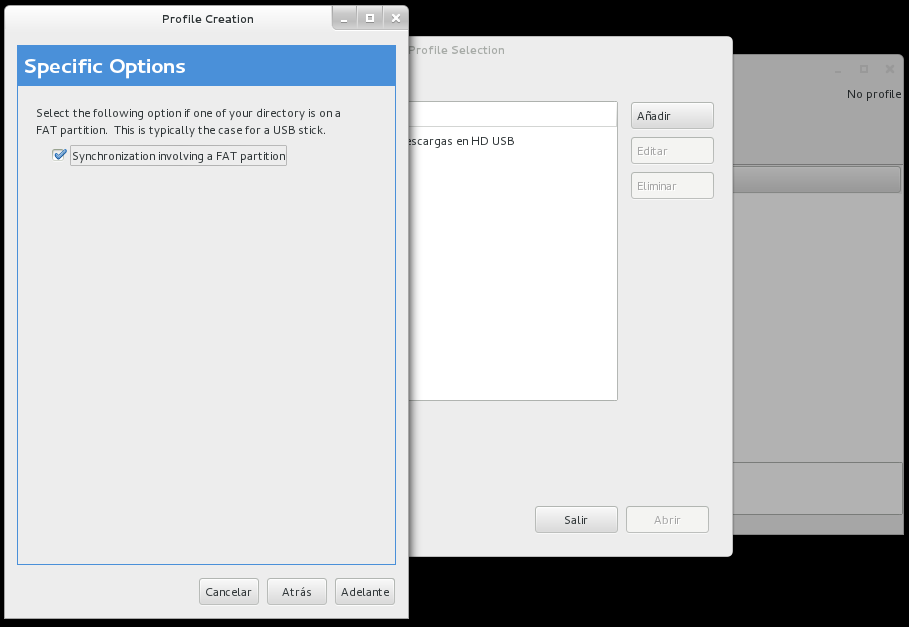Click the disabled Editar button in Profile Selection

pos(672,151)
